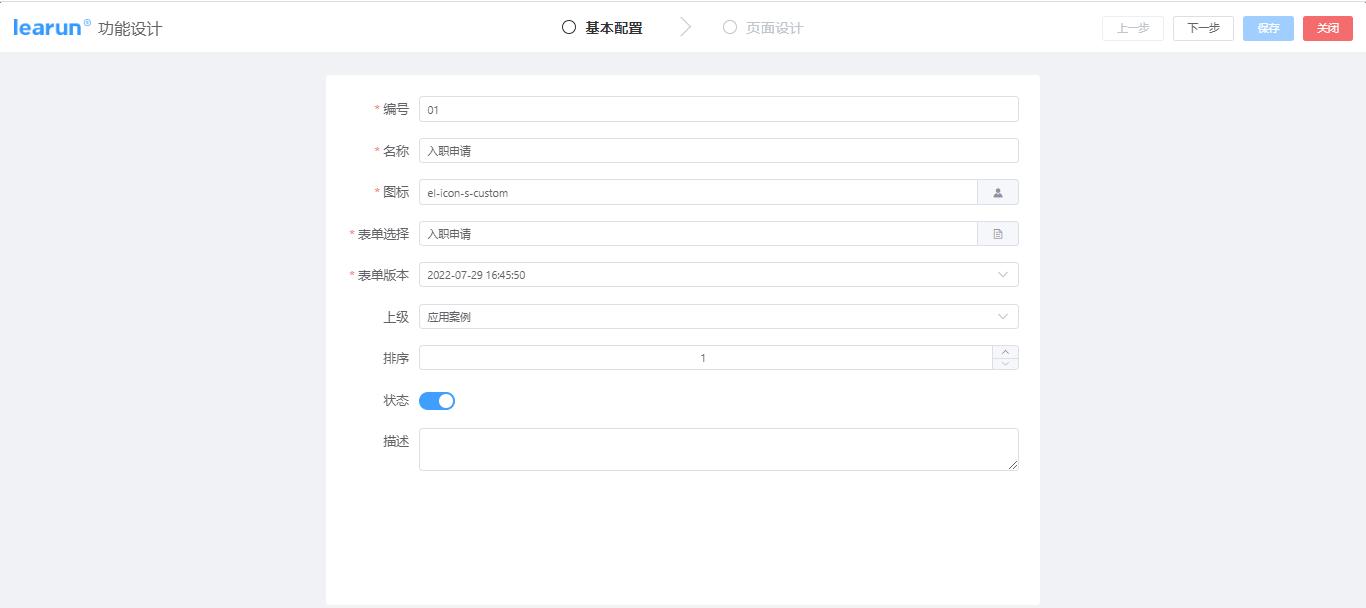Screen dimensions: 1366x608
Task: Click the arrow icon between the two steps
Action: 686,28
